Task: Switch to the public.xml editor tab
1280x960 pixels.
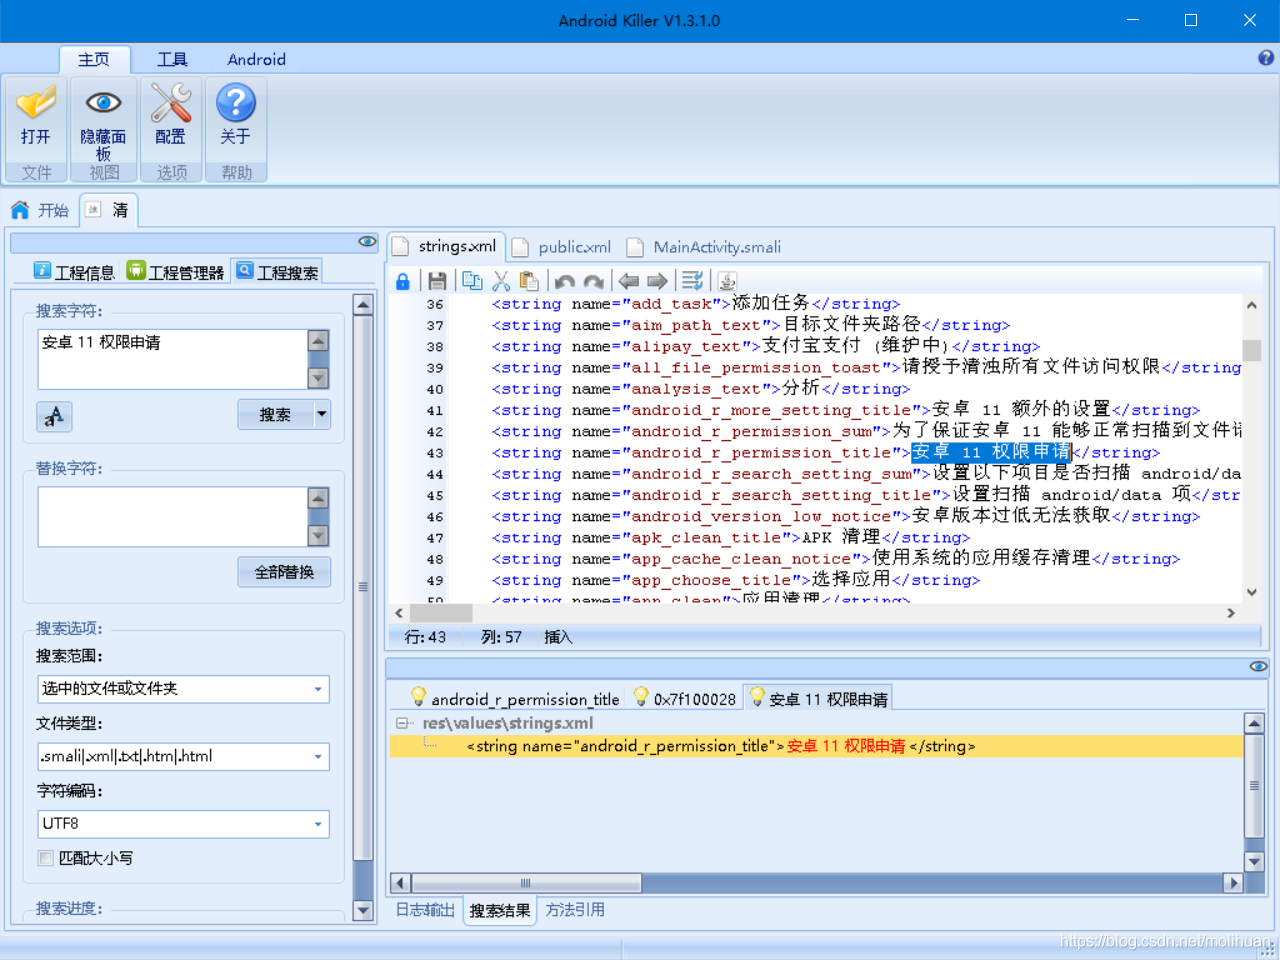Action: (563, 247)
